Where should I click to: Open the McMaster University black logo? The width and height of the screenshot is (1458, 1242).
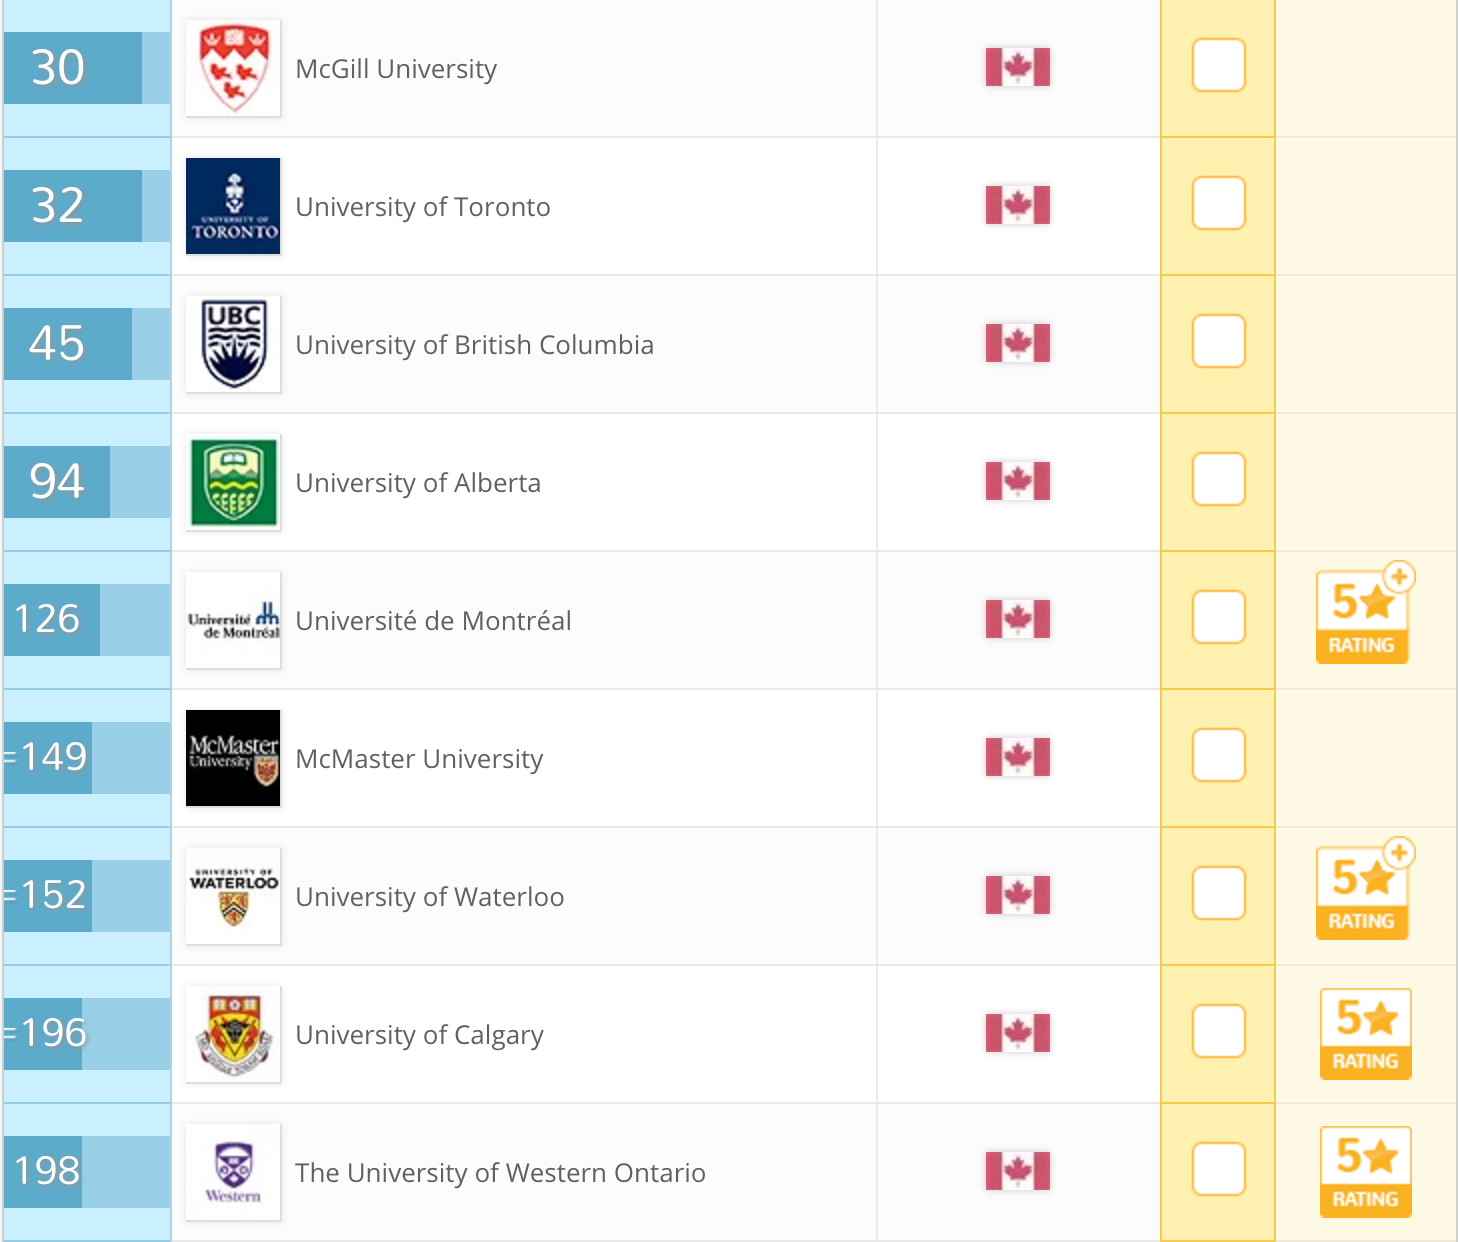[233, 758]
